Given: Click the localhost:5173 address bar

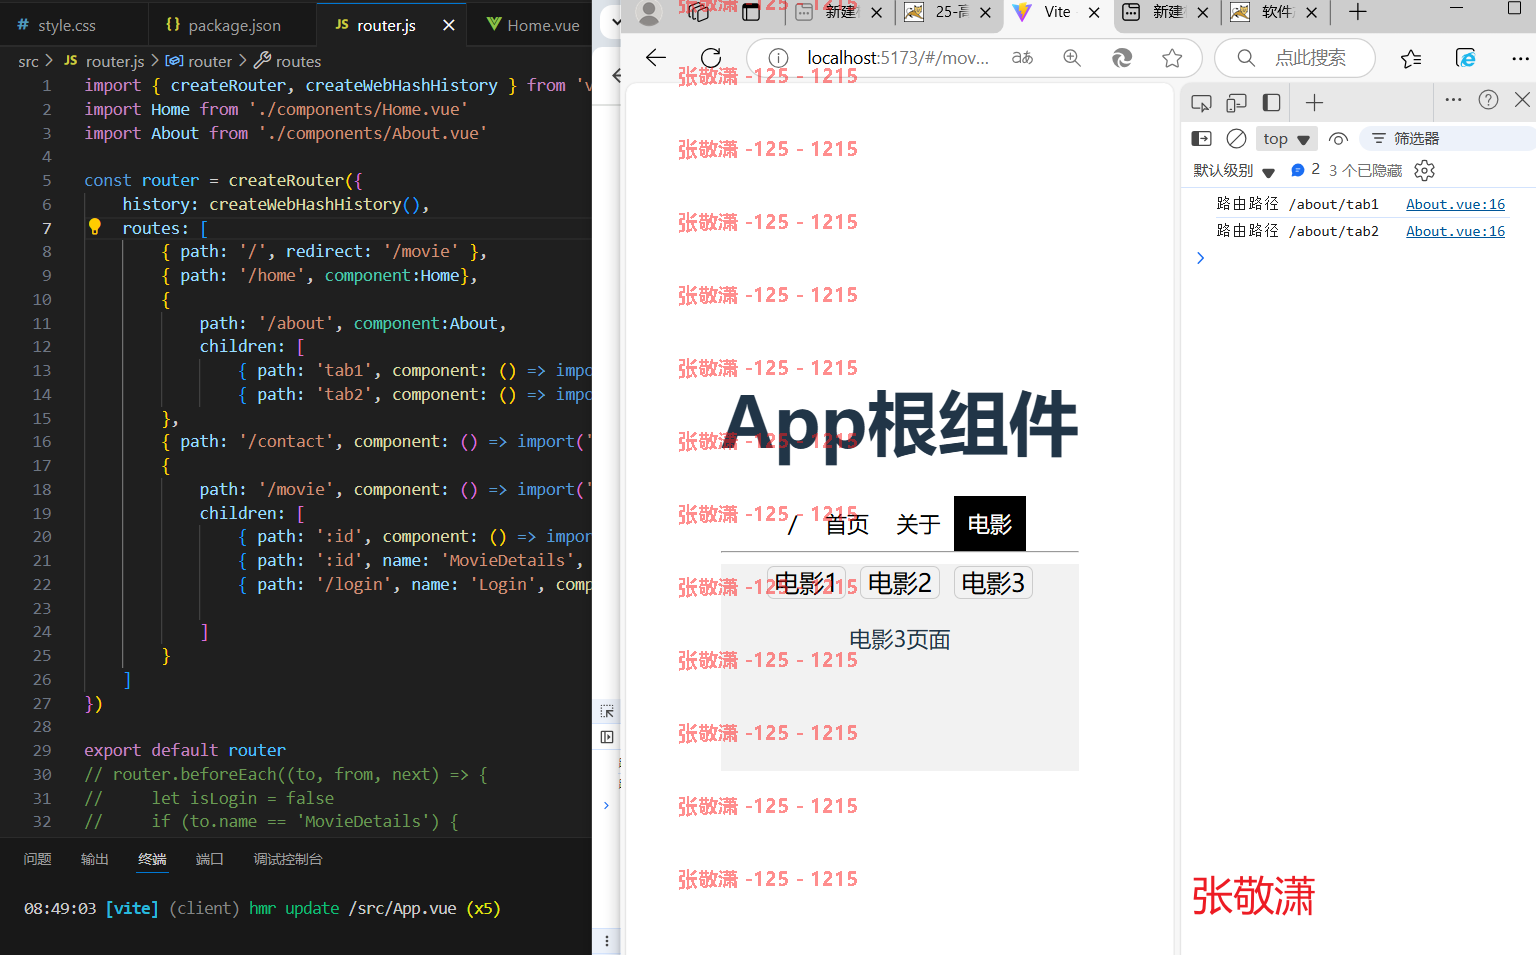Looking at the screenshot, I should point(898,58).
